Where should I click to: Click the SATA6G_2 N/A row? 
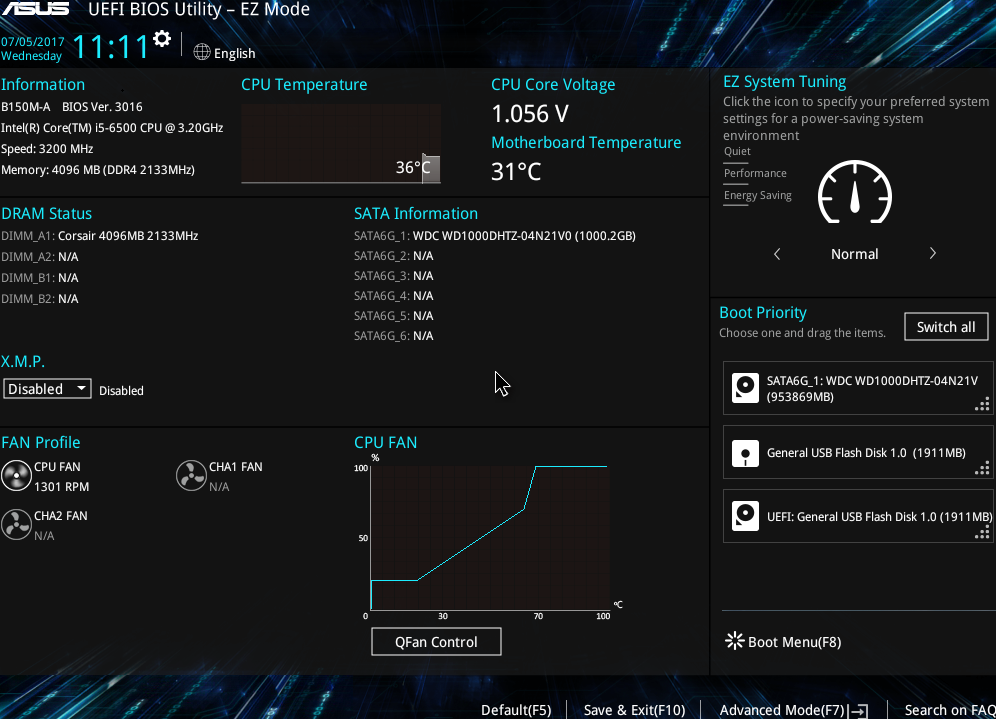(x=394, y=256)
